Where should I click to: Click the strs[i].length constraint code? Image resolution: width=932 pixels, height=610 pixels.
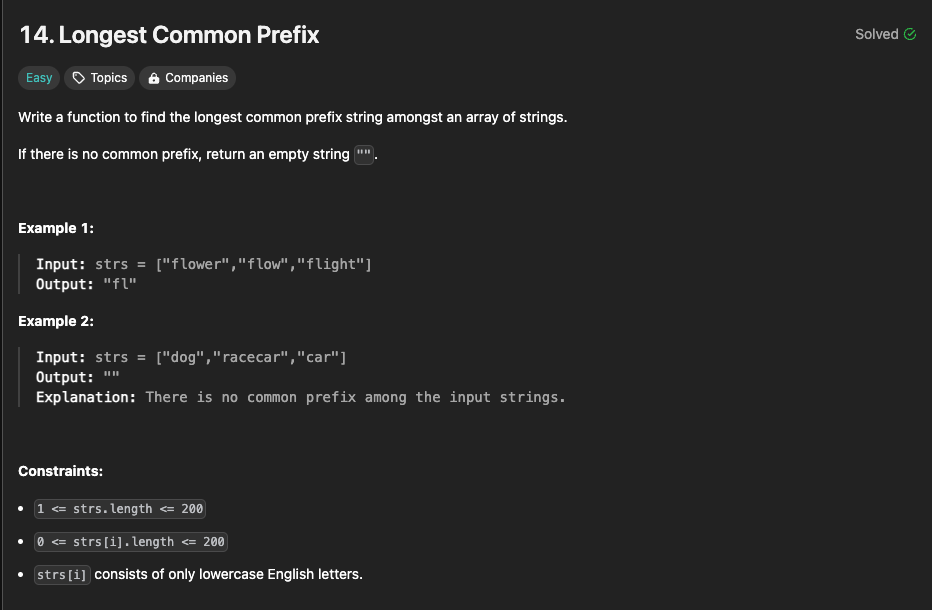tap(131, 542)
